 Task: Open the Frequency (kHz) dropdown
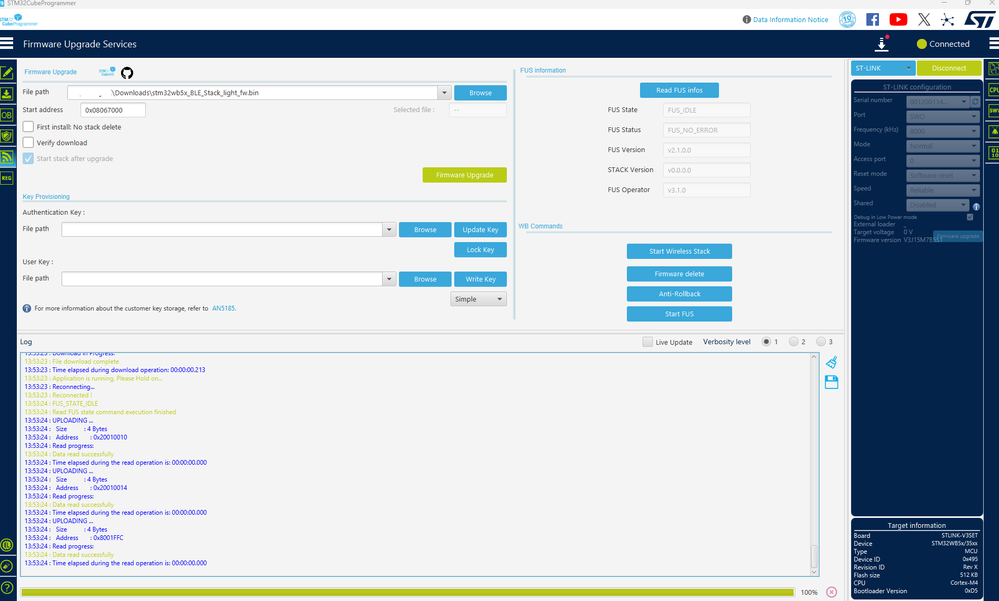click(942, 131)
